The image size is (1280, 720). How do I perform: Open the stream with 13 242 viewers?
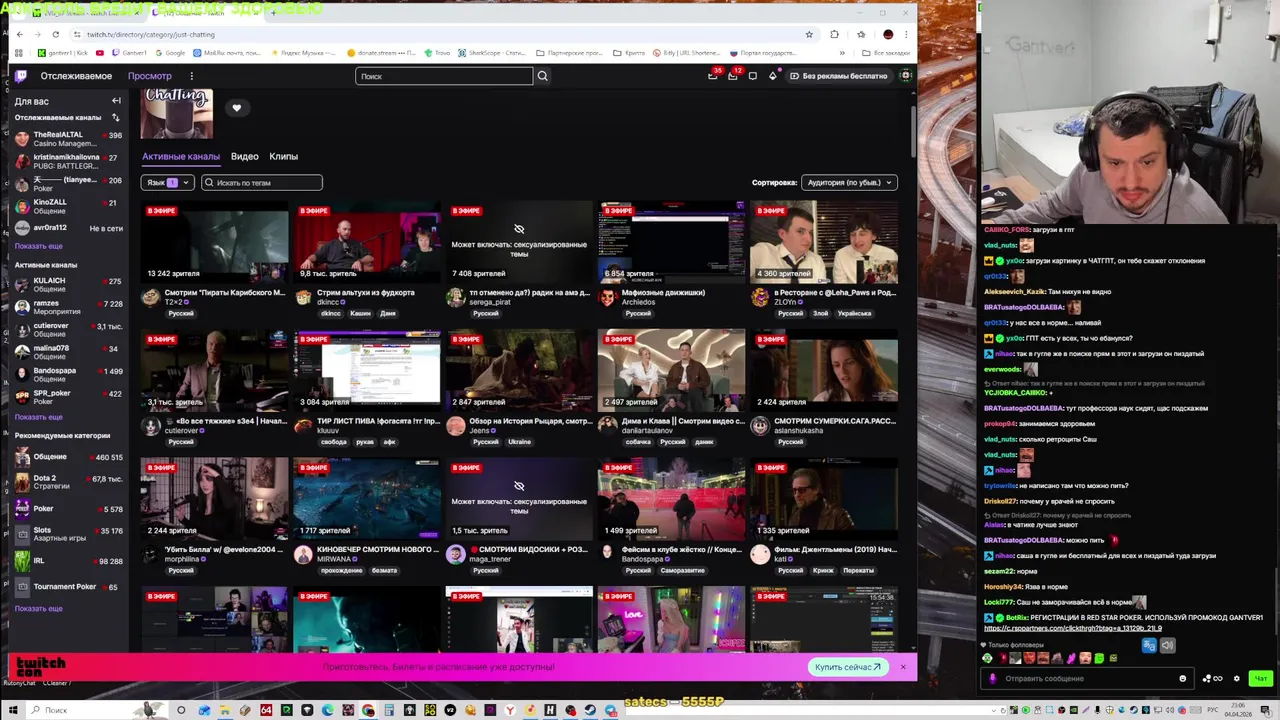pyautogui.click(x=215, y=242)
